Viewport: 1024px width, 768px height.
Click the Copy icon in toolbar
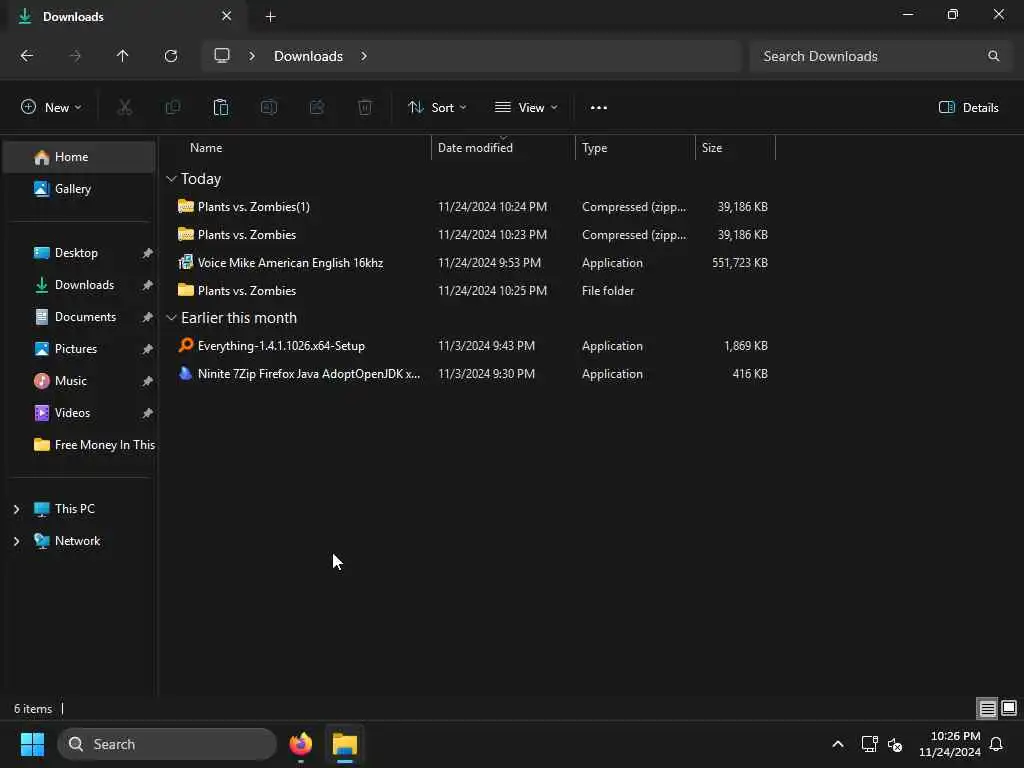point(172,107)
